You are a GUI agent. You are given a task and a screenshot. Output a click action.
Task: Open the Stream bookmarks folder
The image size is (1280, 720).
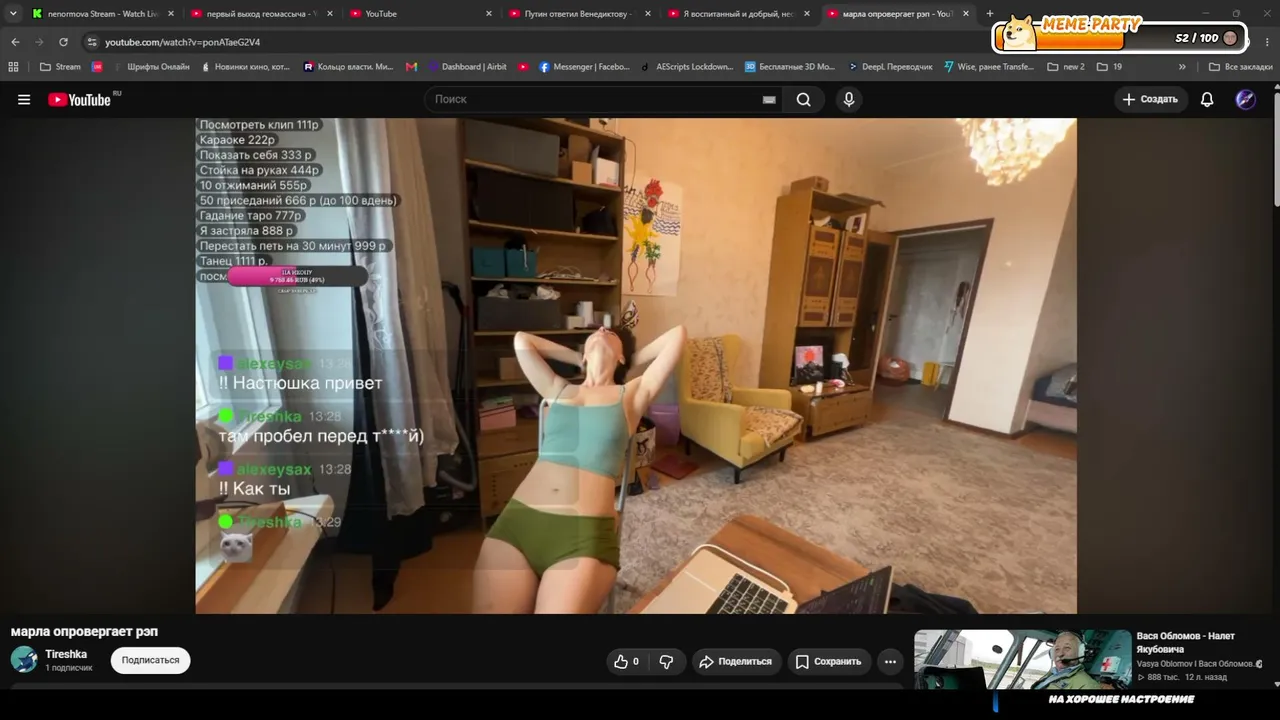pos(60,67)
